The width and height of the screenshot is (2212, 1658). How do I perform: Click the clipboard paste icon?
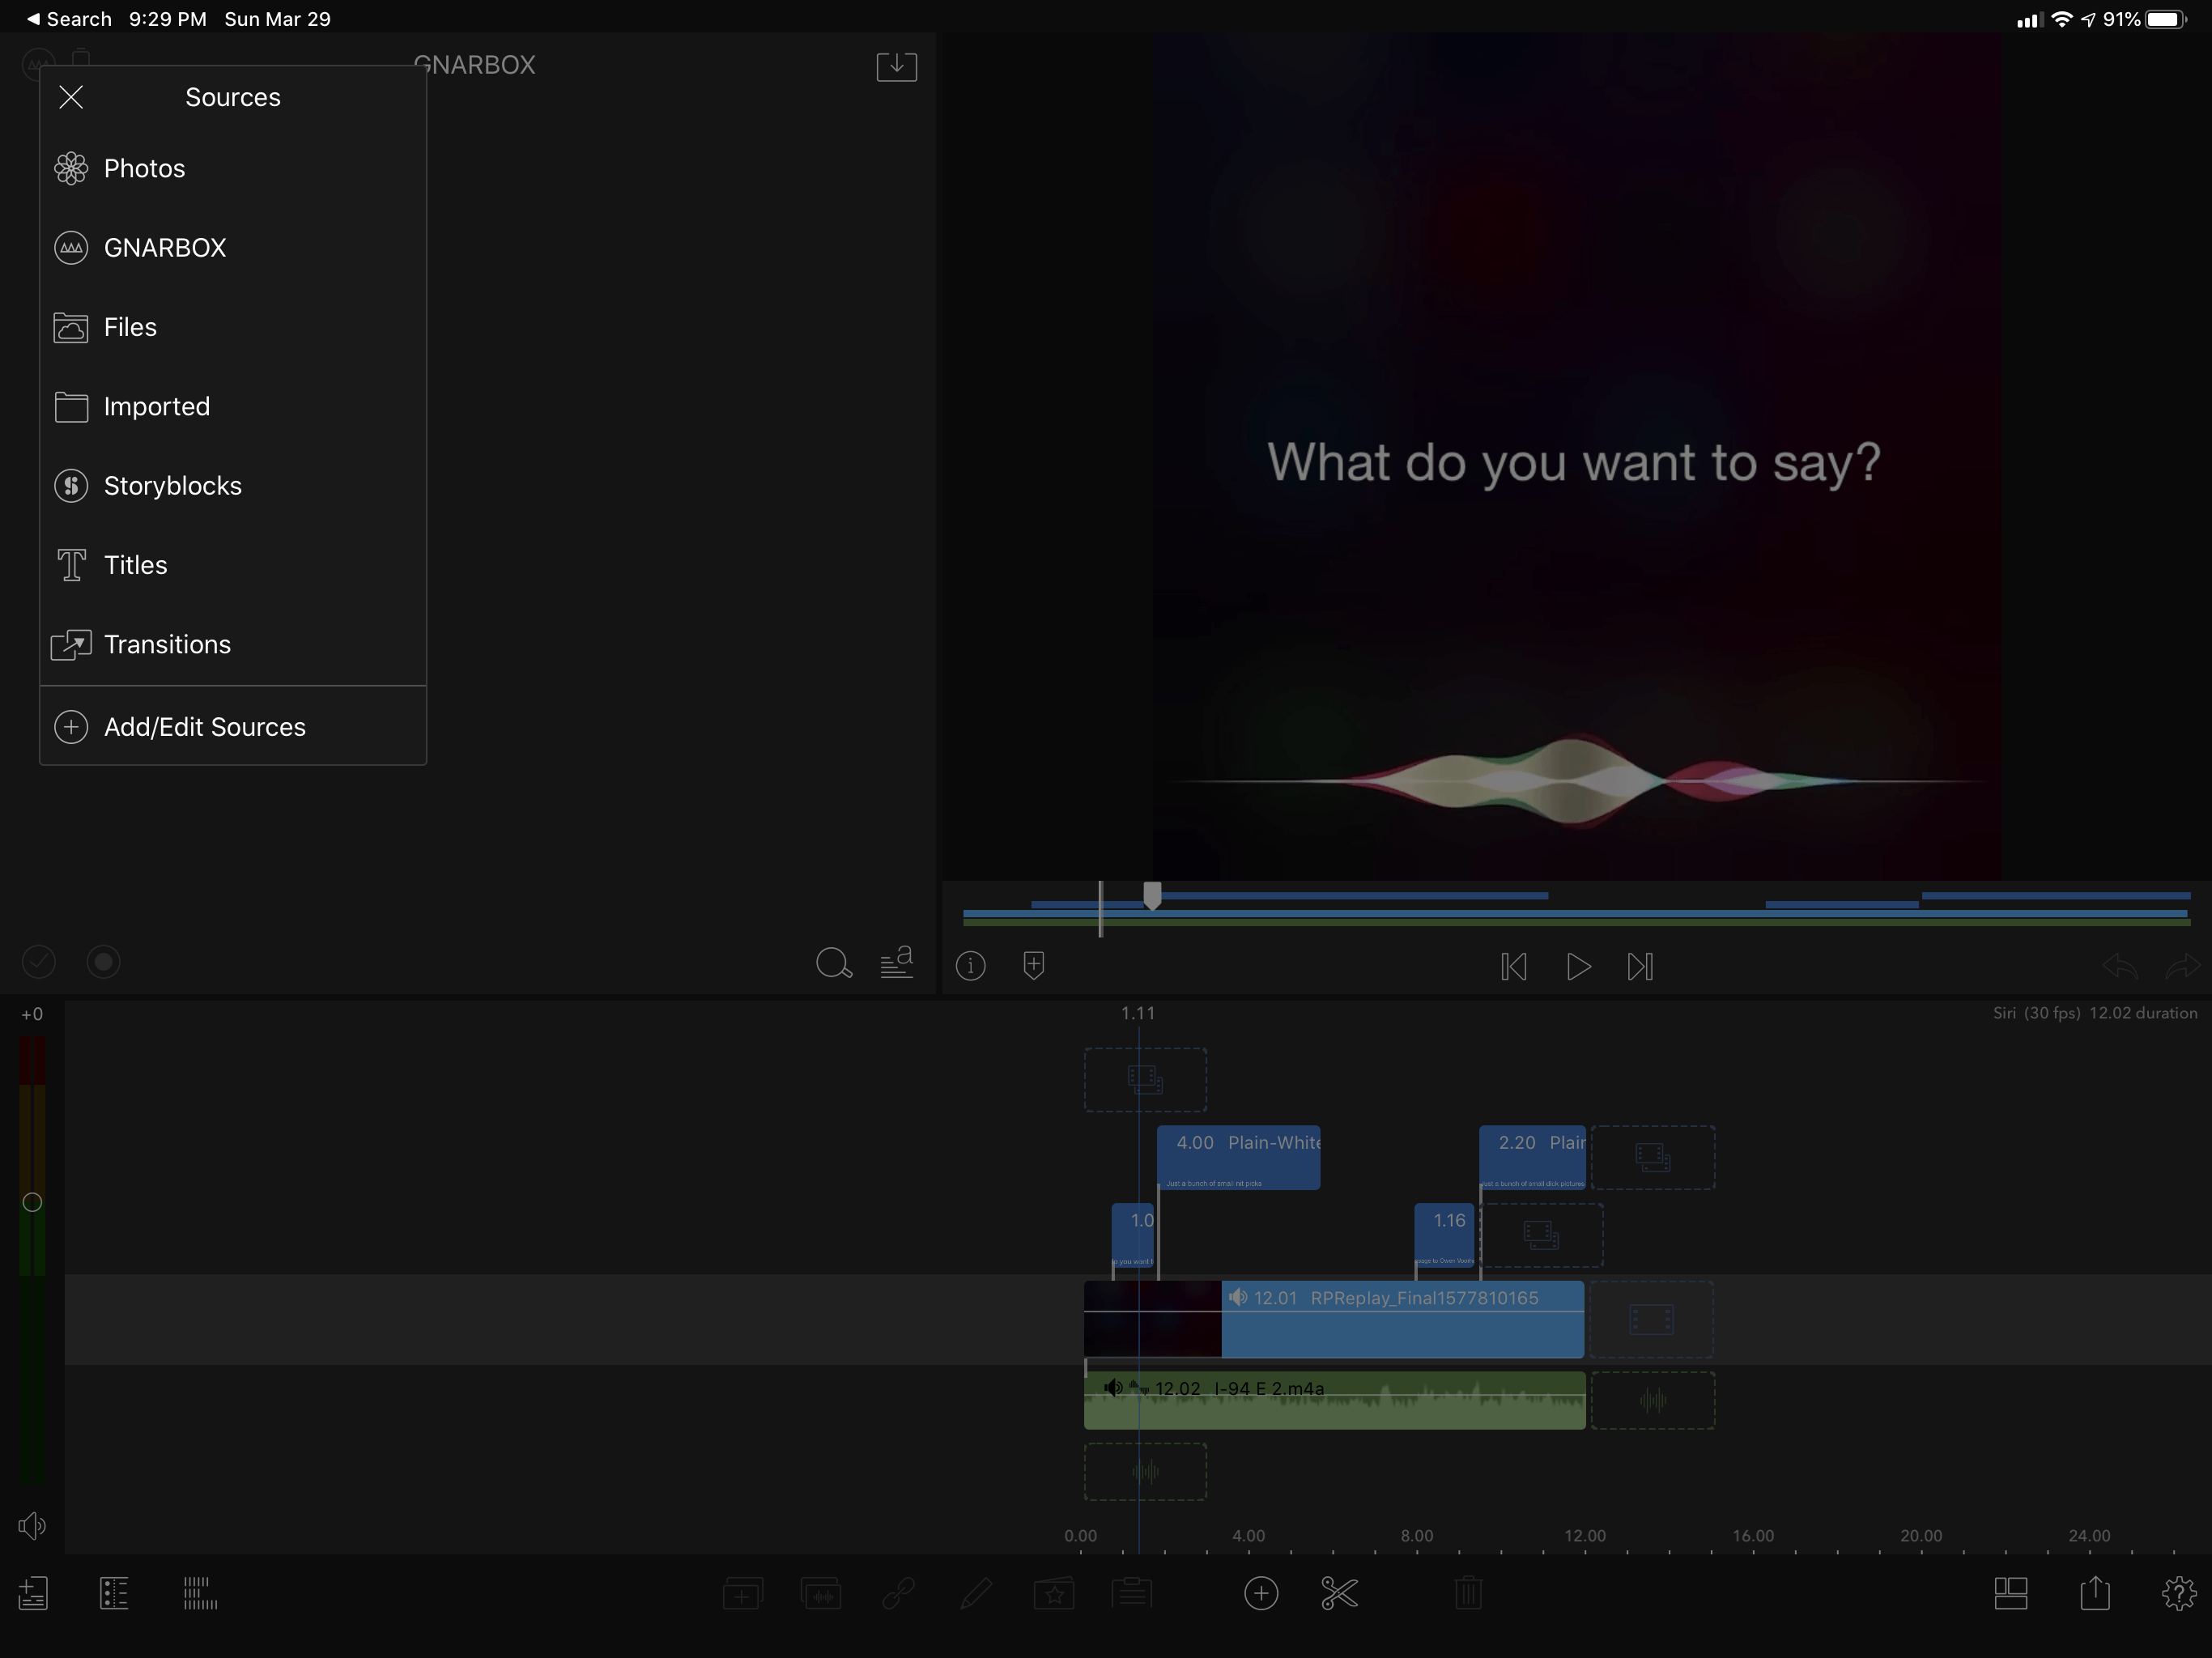1132,1594
